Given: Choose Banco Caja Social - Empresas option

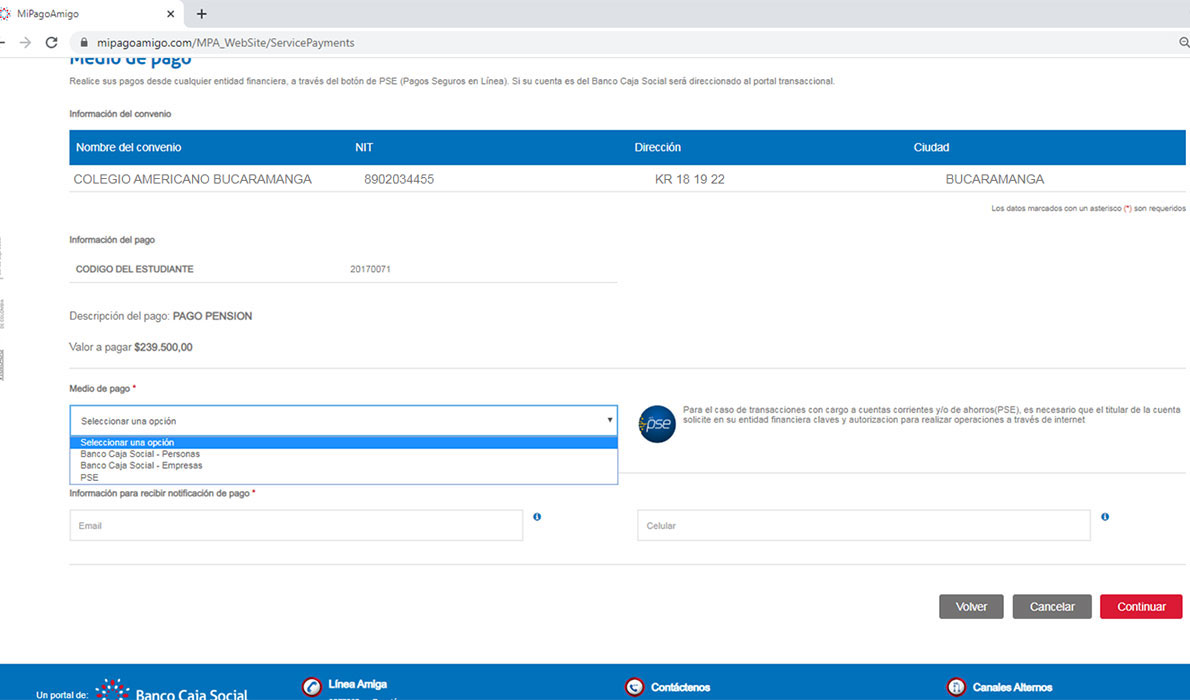Looking at the screenshot, I should (141, 466).
